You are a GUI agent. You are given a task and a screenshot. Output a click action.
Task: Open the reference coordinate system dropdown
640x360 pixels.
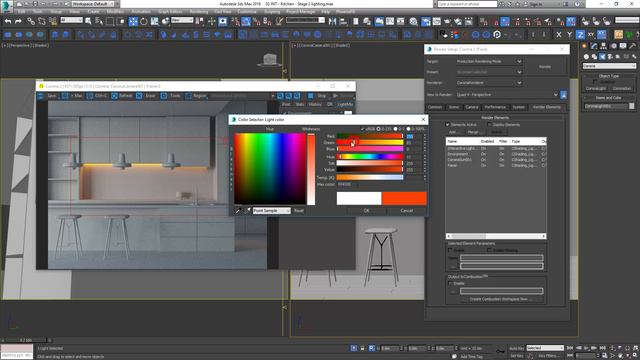[x=182, y=20]
